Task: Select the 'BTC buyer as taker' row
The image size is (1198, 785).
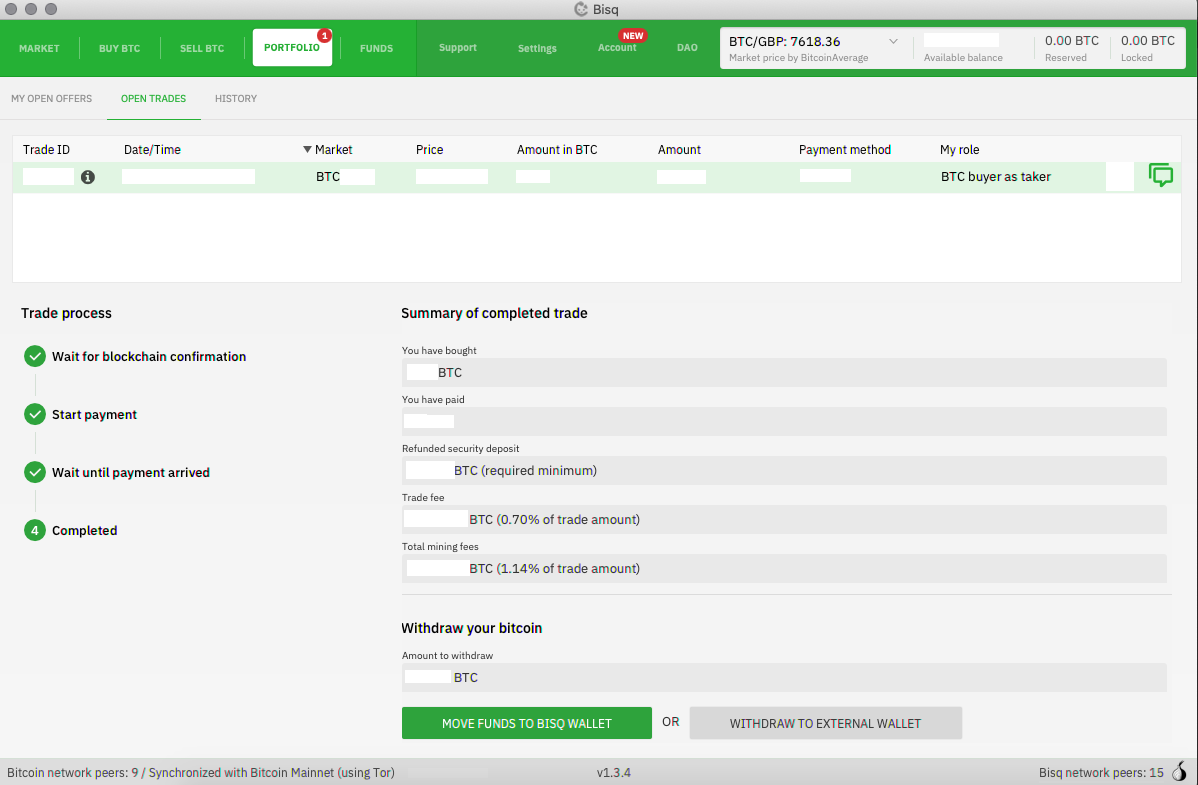Action: click(x=597, y=177)
